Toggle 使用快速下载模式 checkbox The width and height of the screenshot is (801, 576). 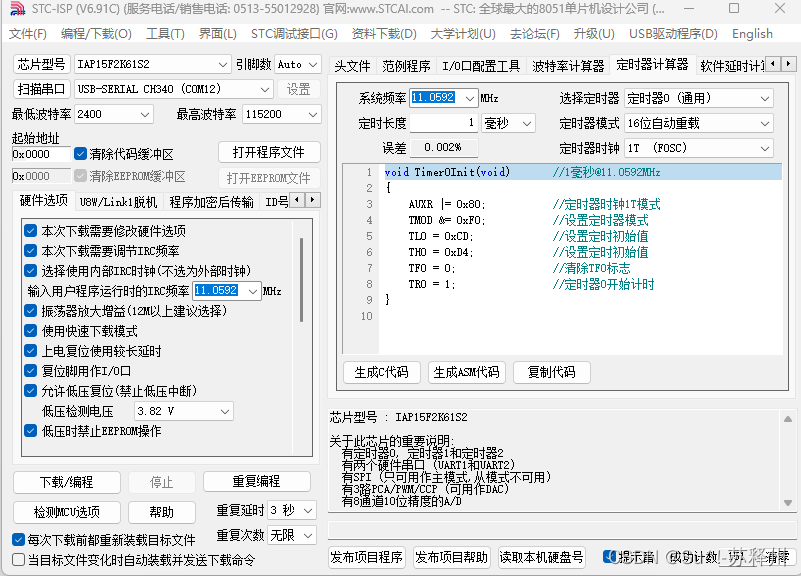tap(31, 331)
